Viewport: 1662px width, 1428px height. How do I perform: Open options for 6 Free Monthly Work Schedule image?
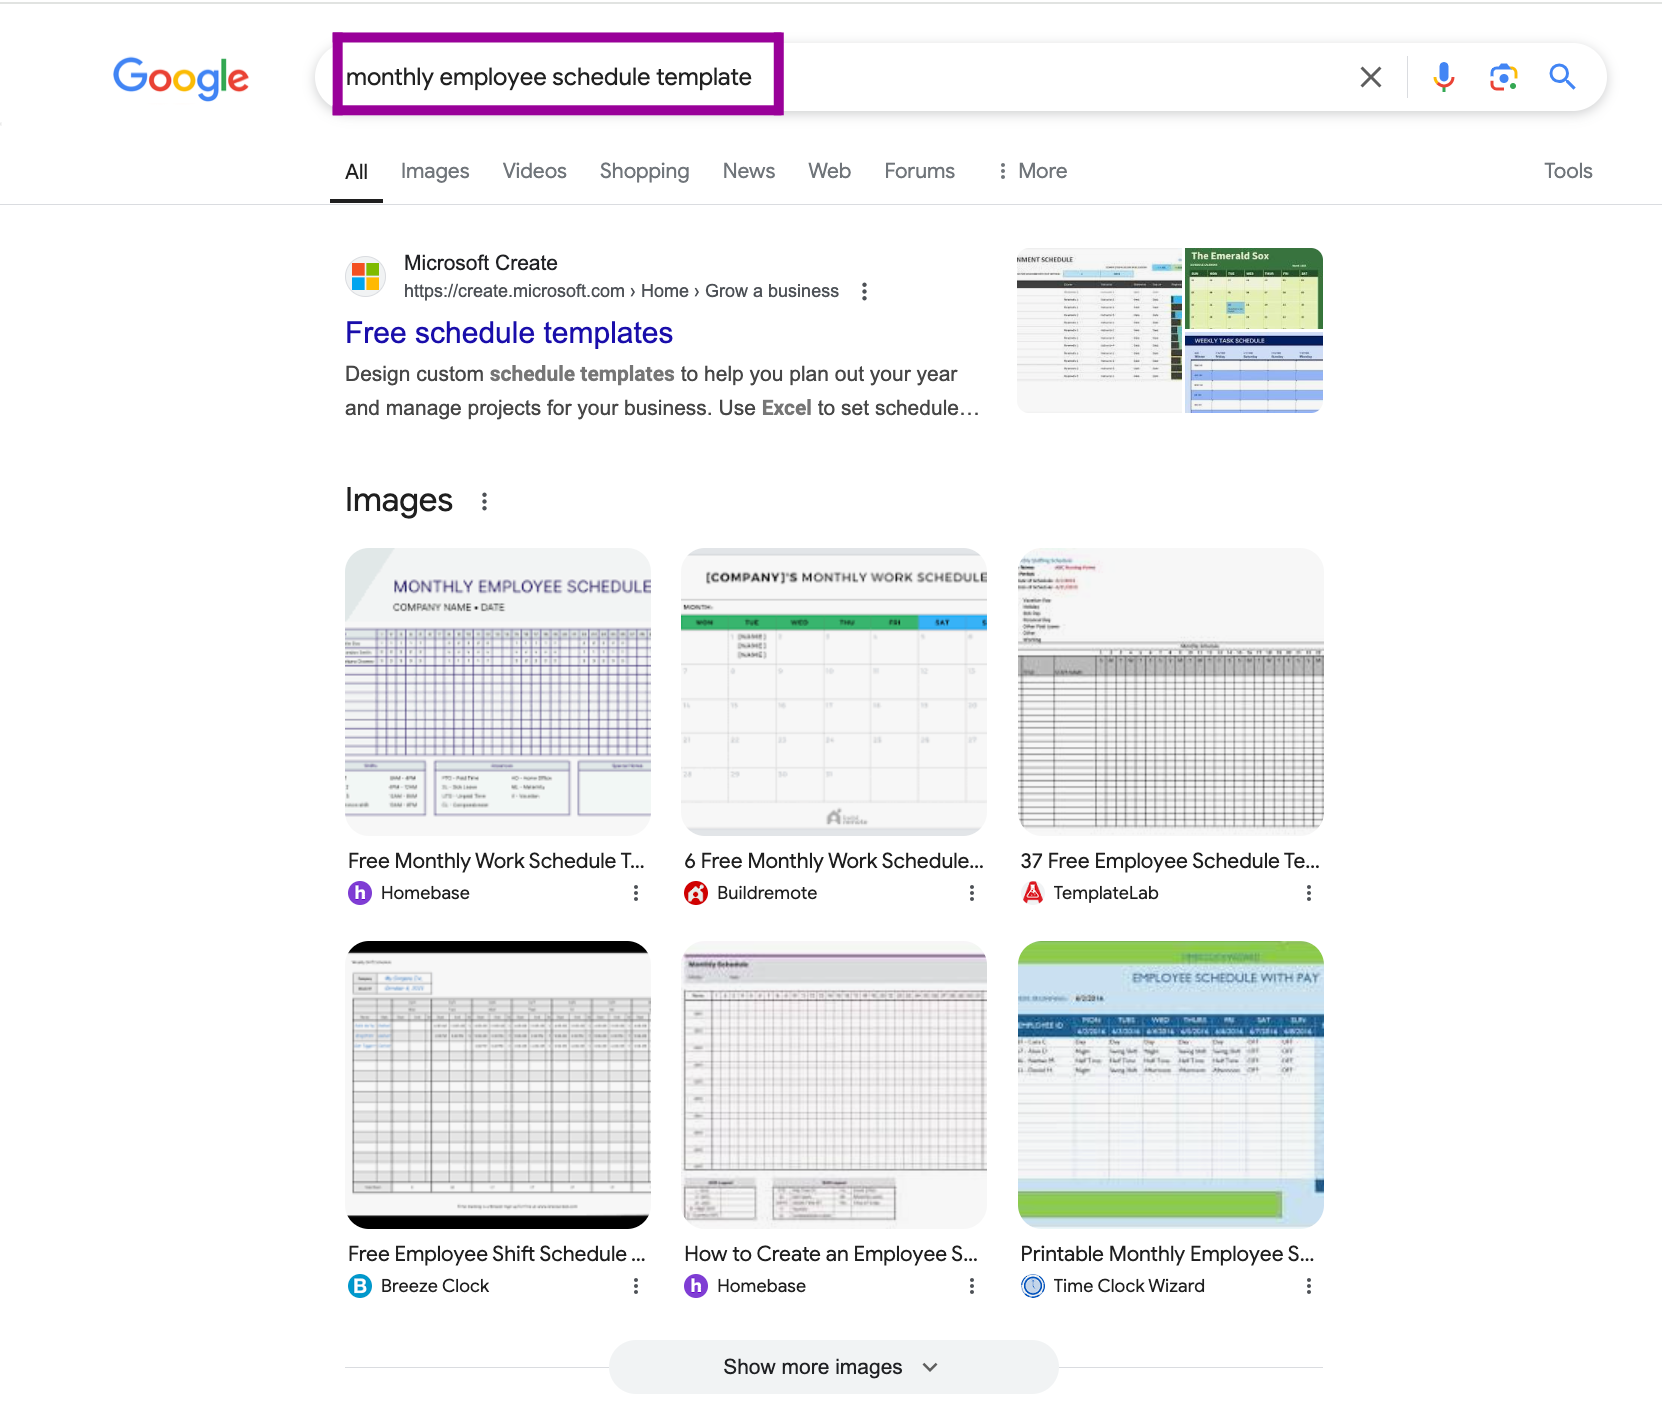pos(972,893)
